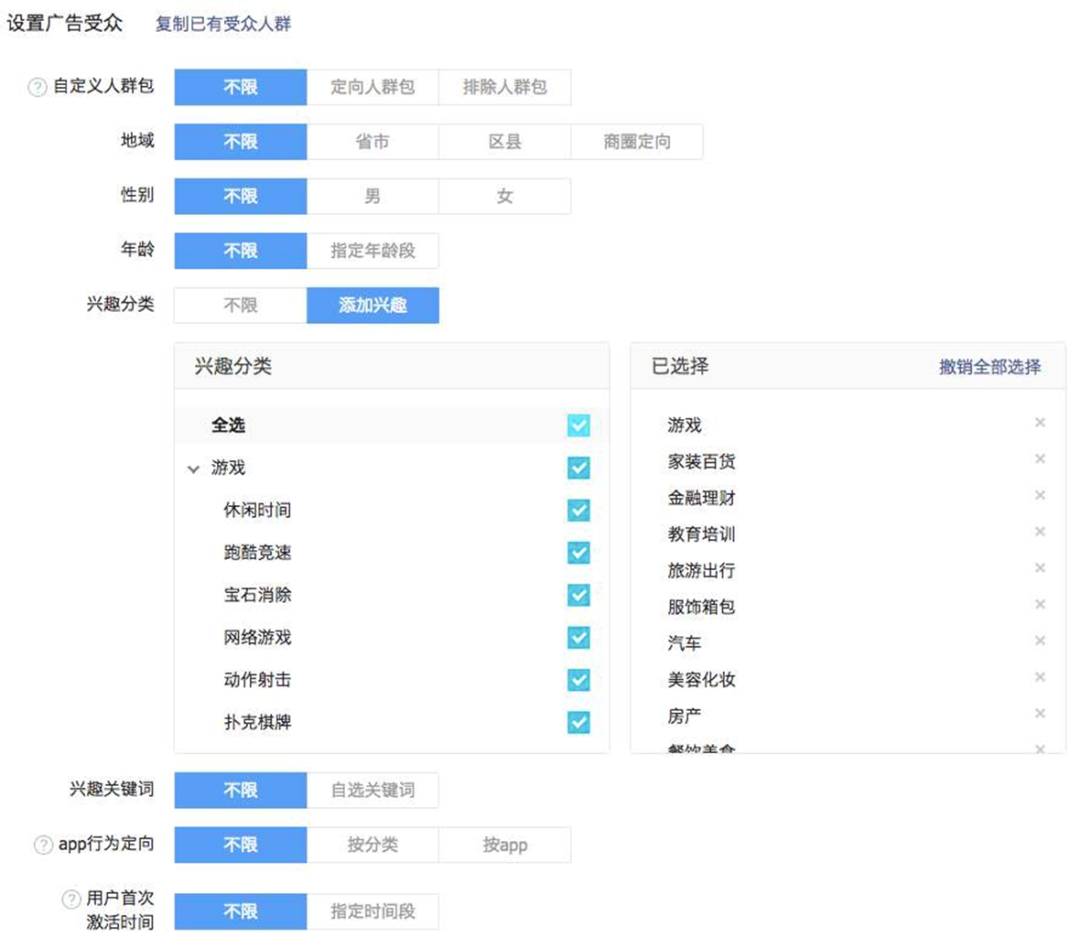Viewport: 1080px width, 948px height.
Task: Delete 金融理财 via its × icon
Action: pos(1040,495)
